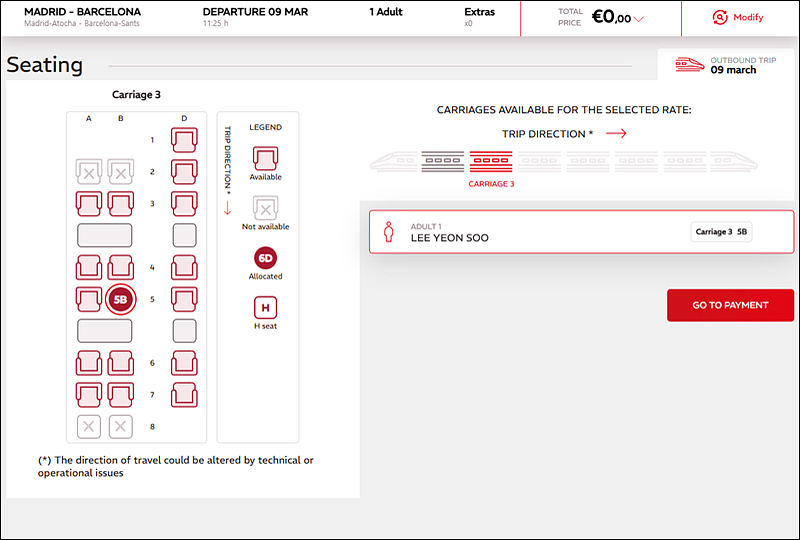This screenshot has height=540, width=800.
Task: Choose seat 6A
Action: click(x=89, y=363)
